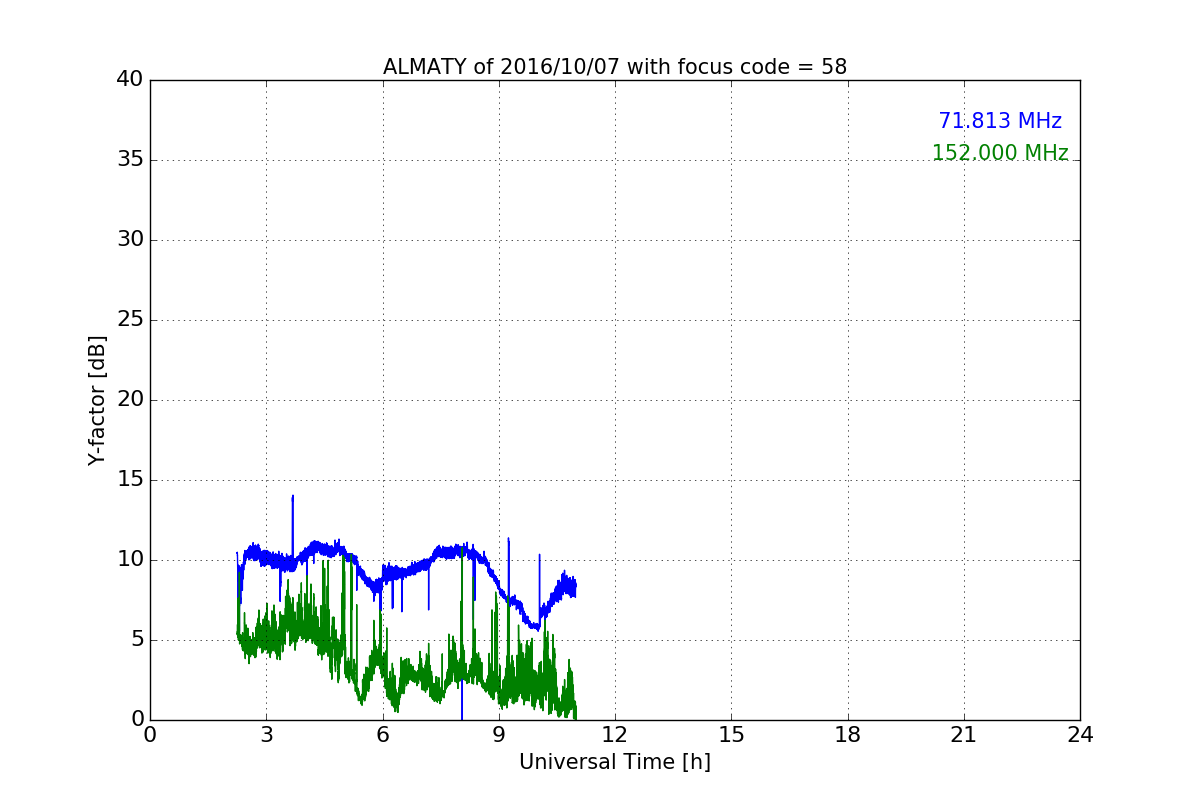The image size is (1200, 800).
Task: Click y-axis tick label 10
Action: [130, 560]
